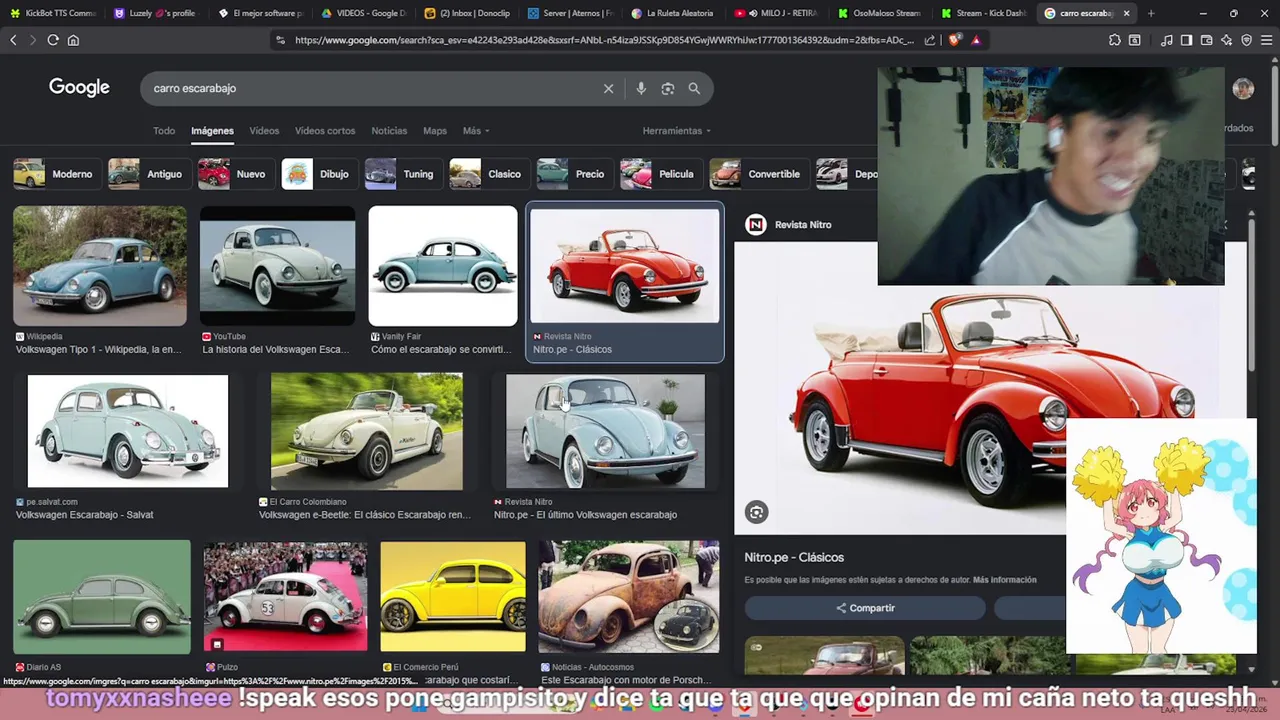Open a new browser tab
Image resolution: width=1280 pixels, height=720 pixels.
(x=1151, y=13)
